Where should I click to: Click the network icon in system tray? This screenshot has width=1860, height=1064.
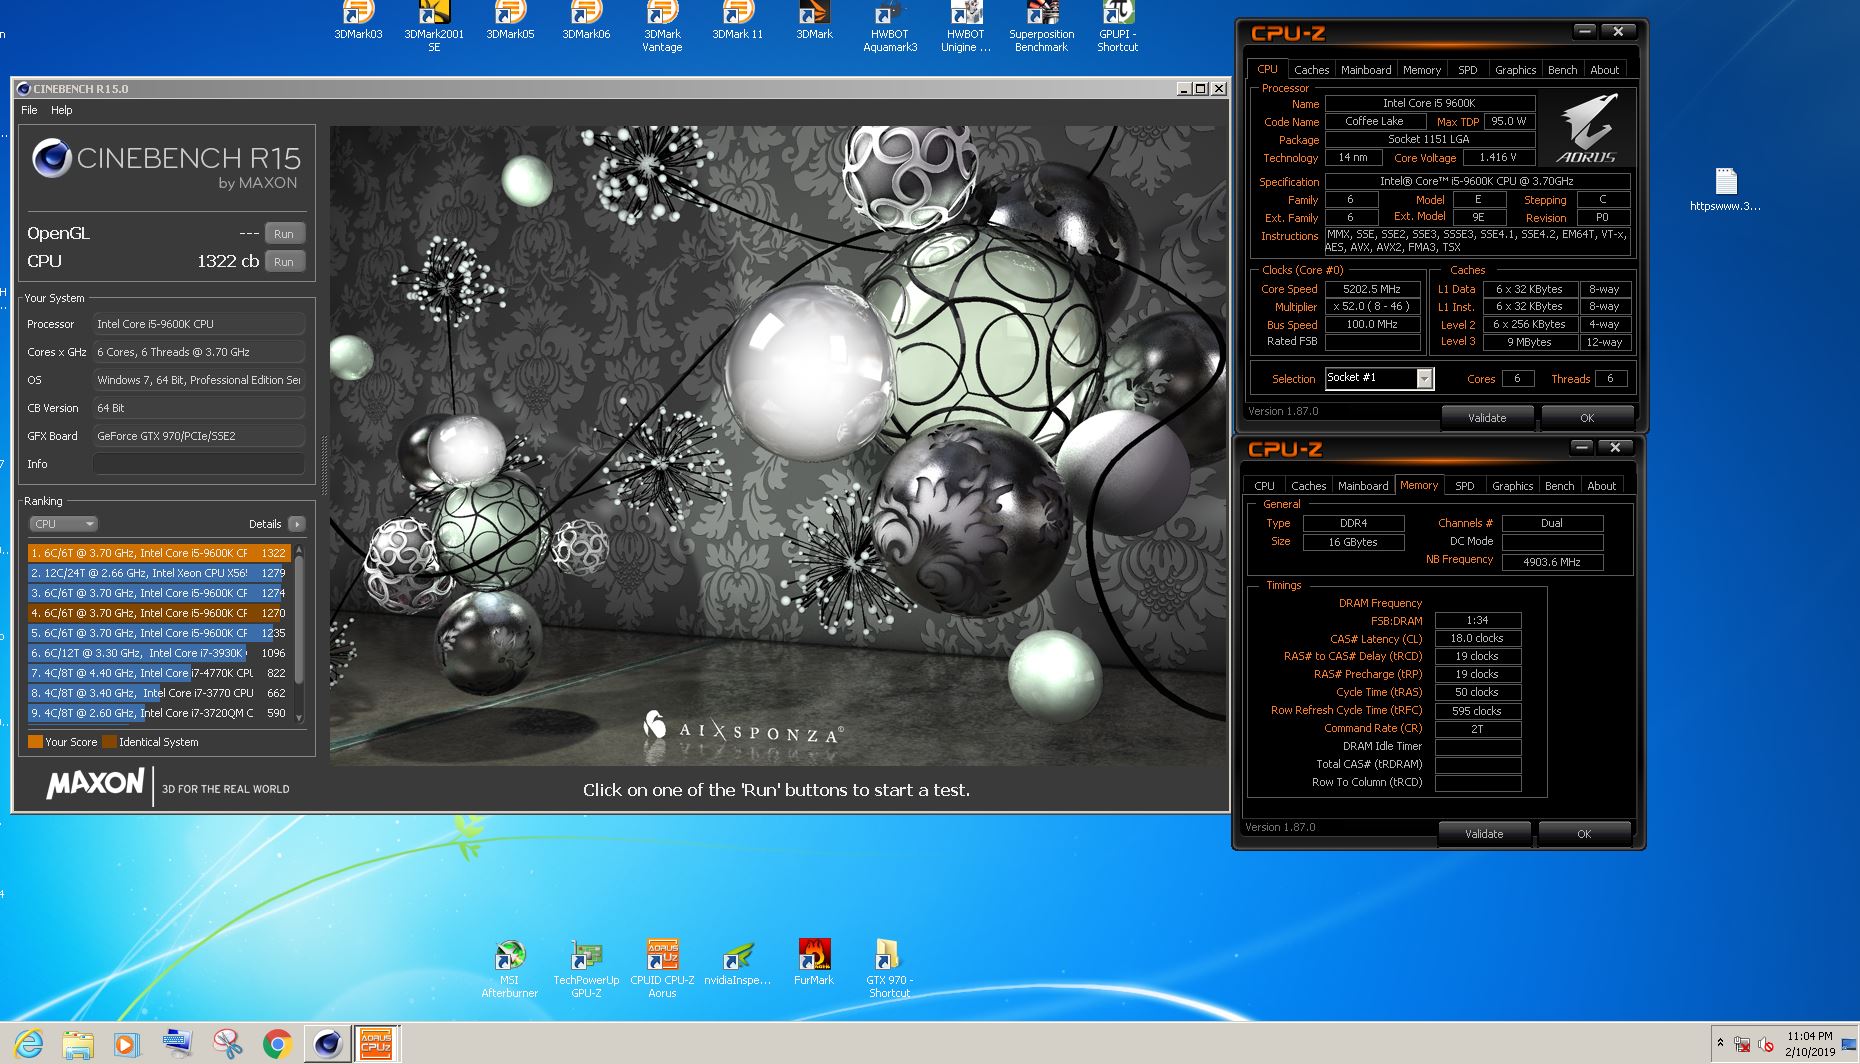click(1742, 1044)
